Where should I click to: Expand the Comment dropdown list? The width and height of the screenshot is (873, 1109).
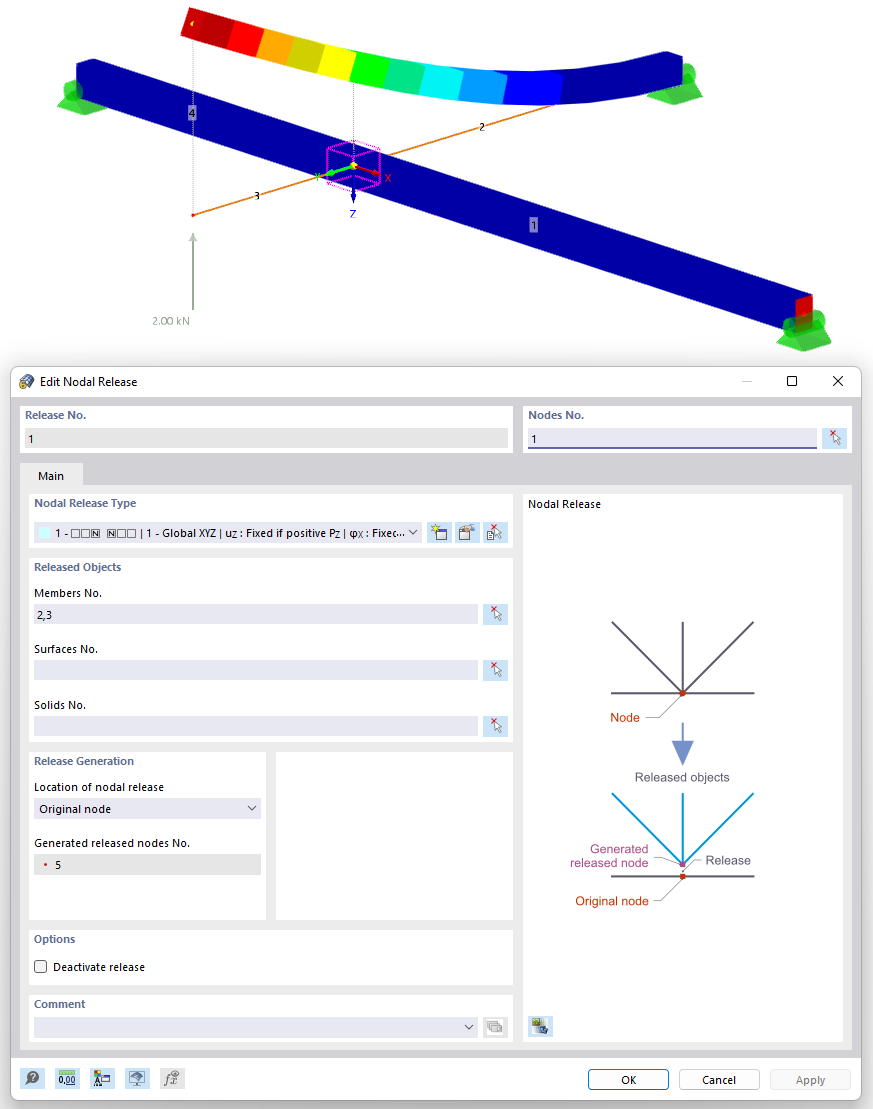469,1027
